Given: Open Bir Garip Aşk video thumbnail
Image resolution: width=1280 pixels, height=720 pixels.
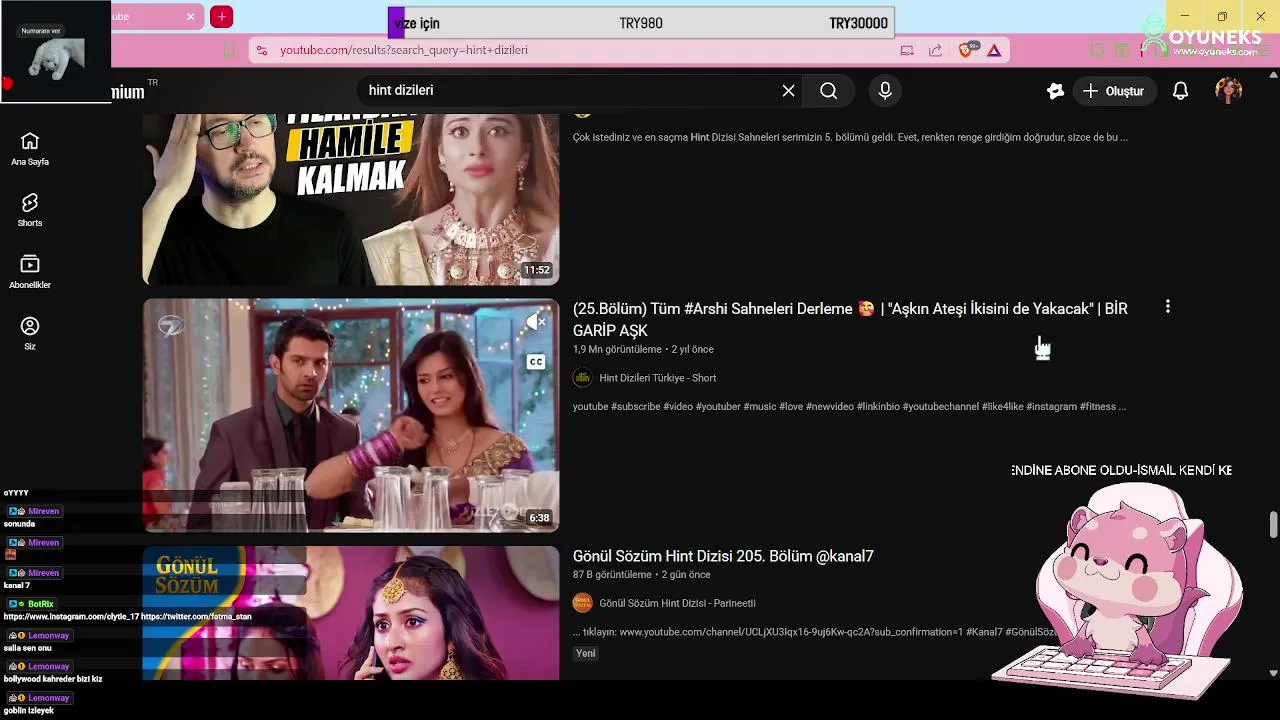Looking at the screenshot, I should (x=351, y=415).
